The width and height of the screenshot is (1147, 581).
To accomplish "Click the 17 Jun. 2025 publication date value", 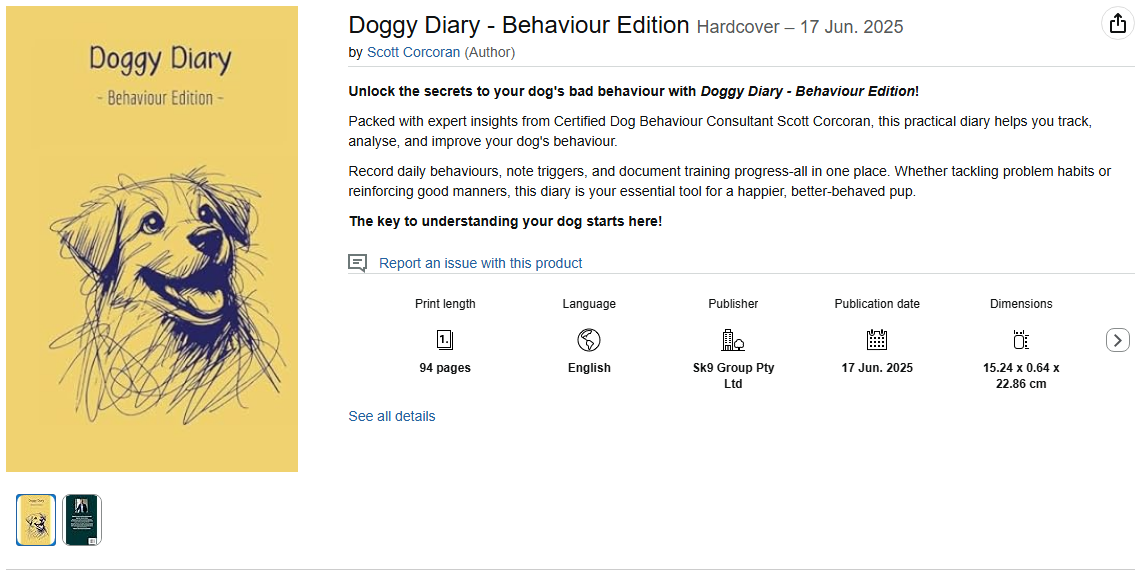I will (877, 368).
